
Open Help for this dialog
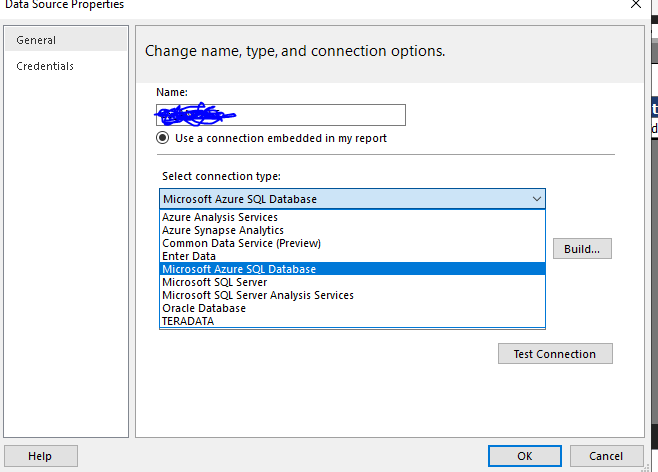(x=41, y=456)
